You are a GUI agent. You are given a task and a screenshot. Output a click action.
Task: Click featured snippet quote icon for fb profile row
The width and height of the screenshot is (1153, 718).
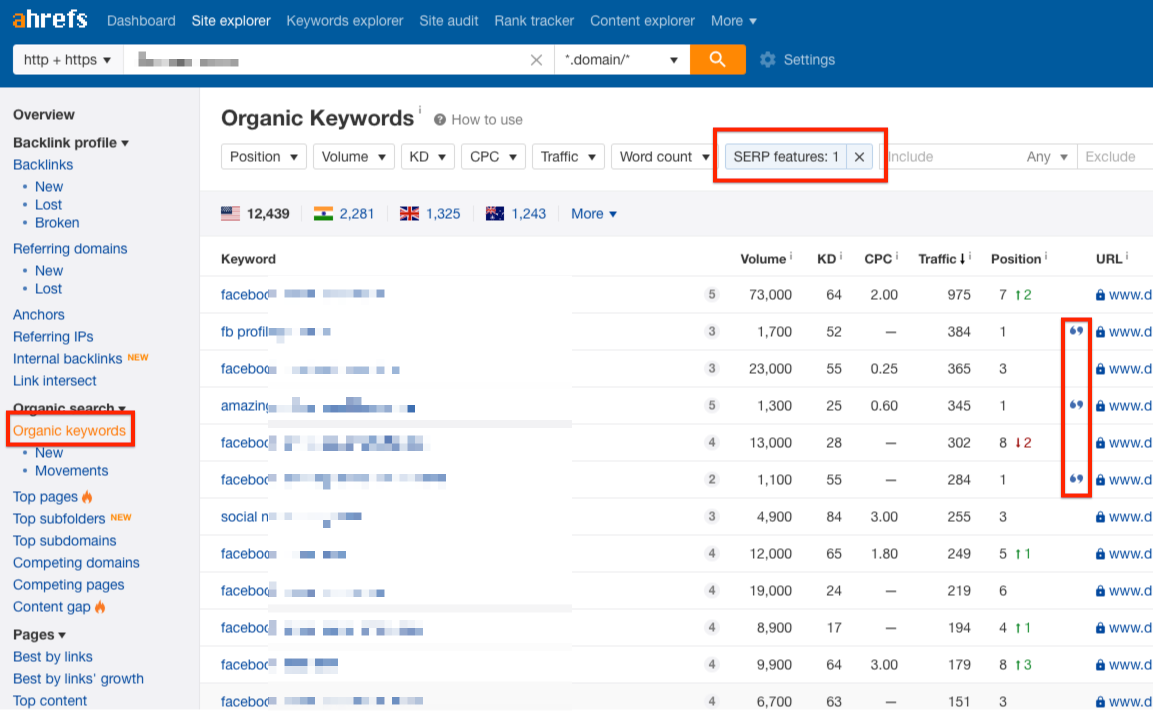[1076, 331]
